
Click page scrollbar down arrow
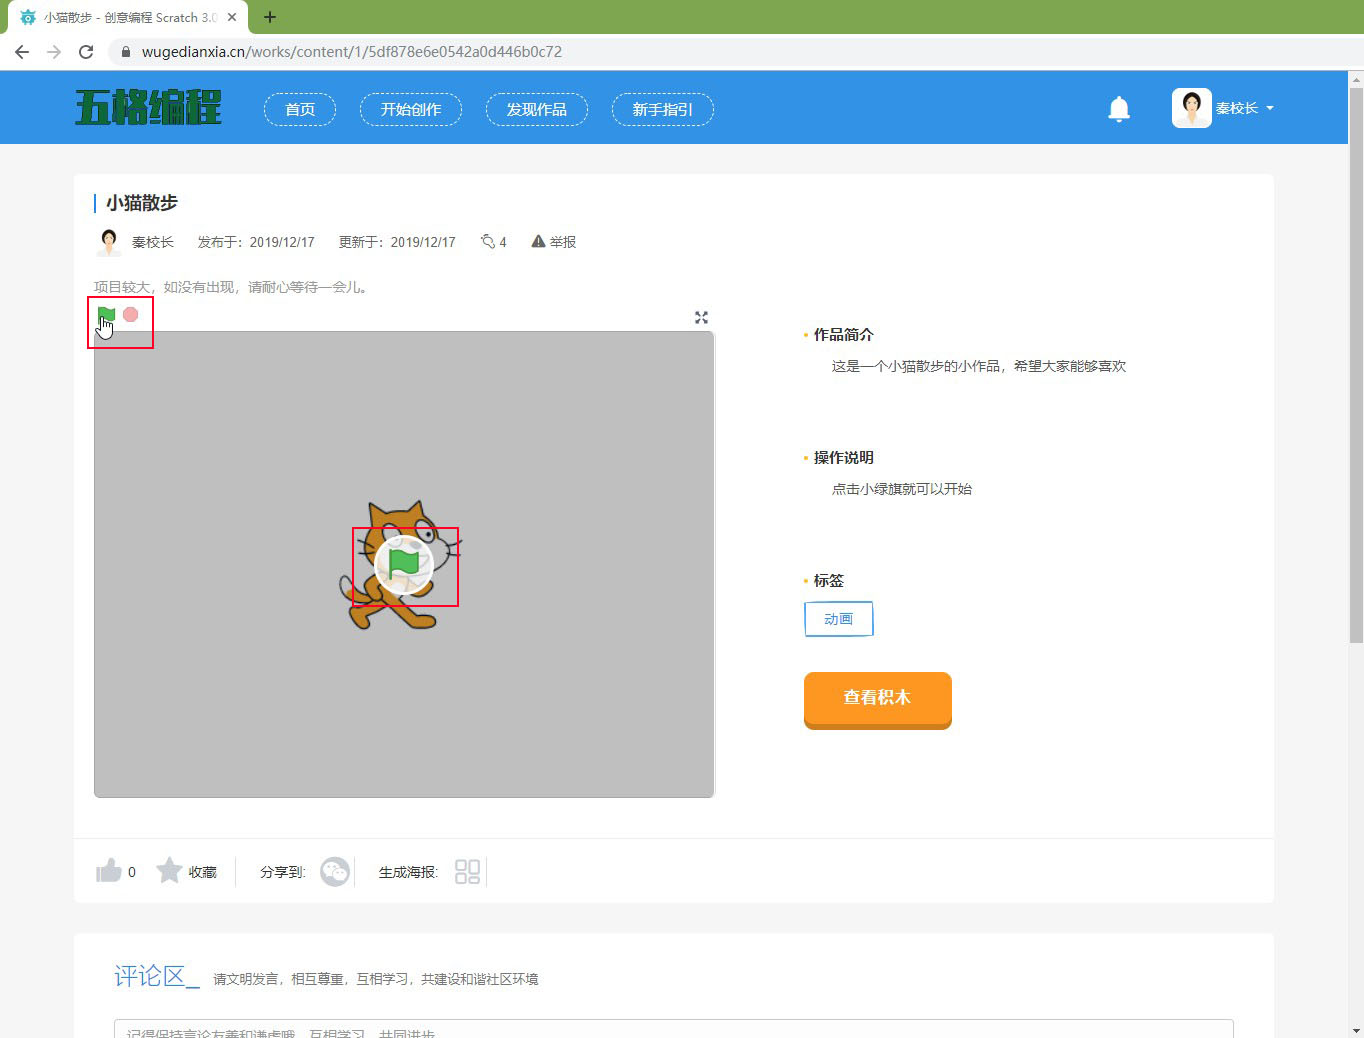(x=1356, y=1030)
